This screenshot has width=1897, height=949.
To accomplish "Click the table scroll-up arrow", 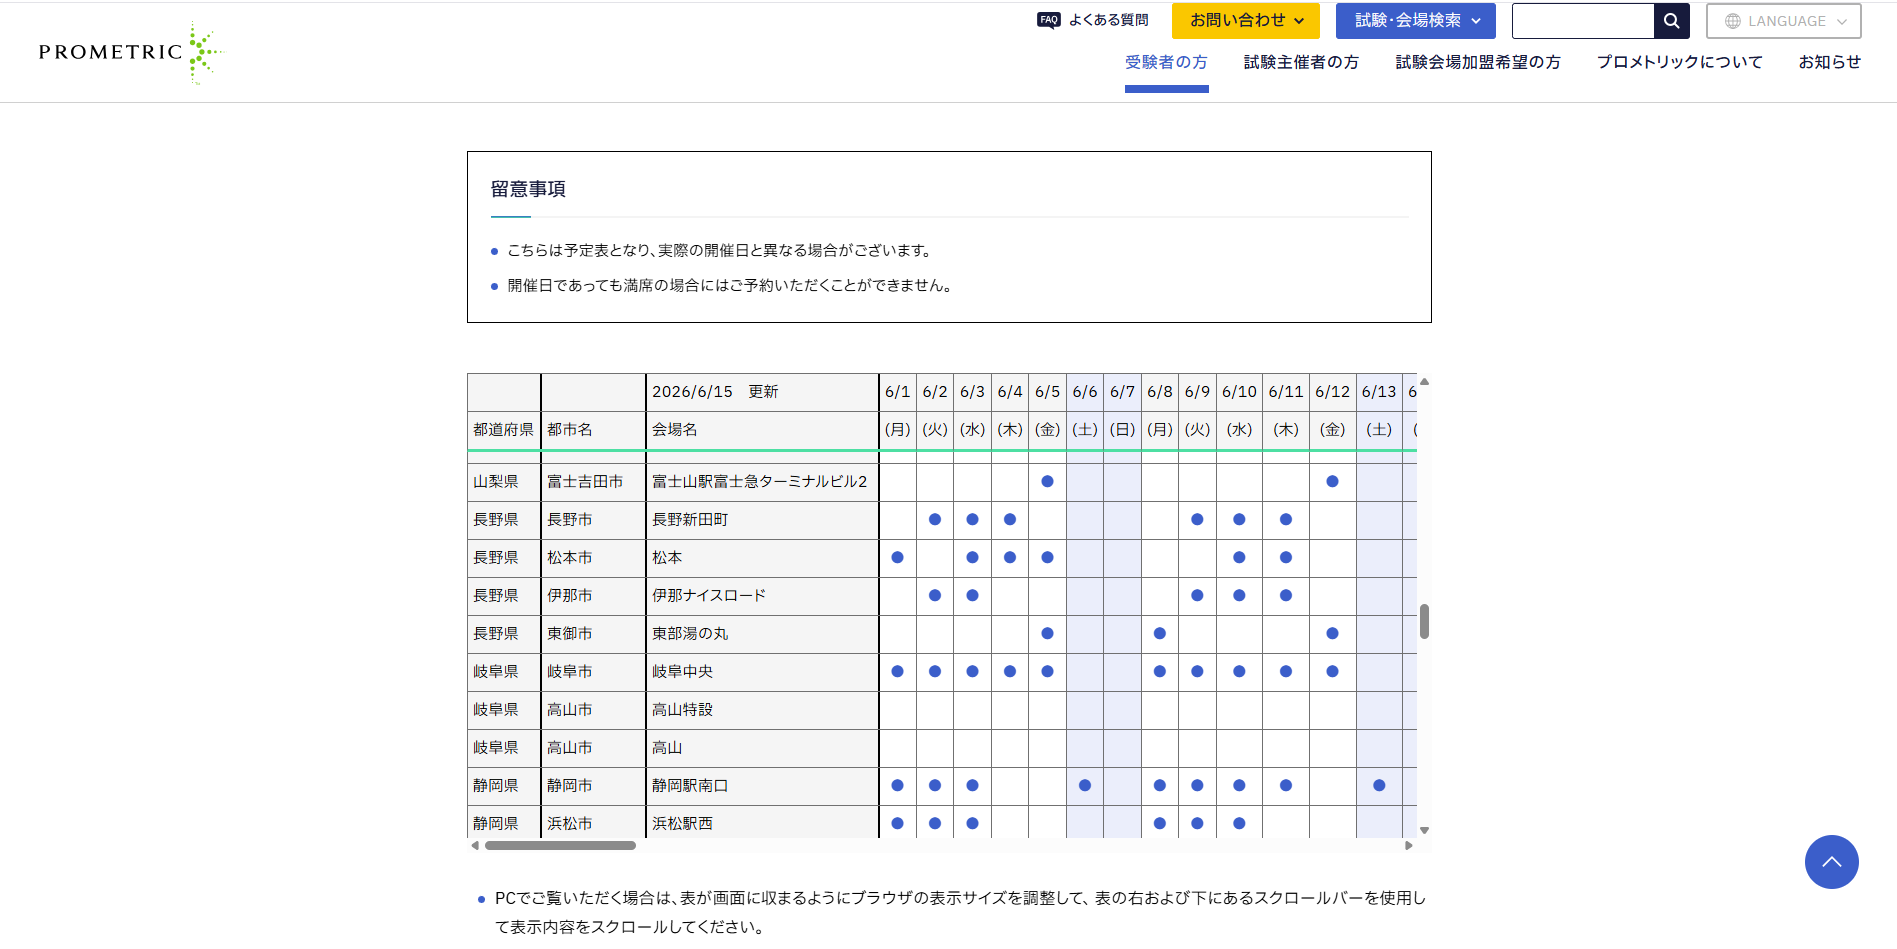I will (x=1424, y=381).
